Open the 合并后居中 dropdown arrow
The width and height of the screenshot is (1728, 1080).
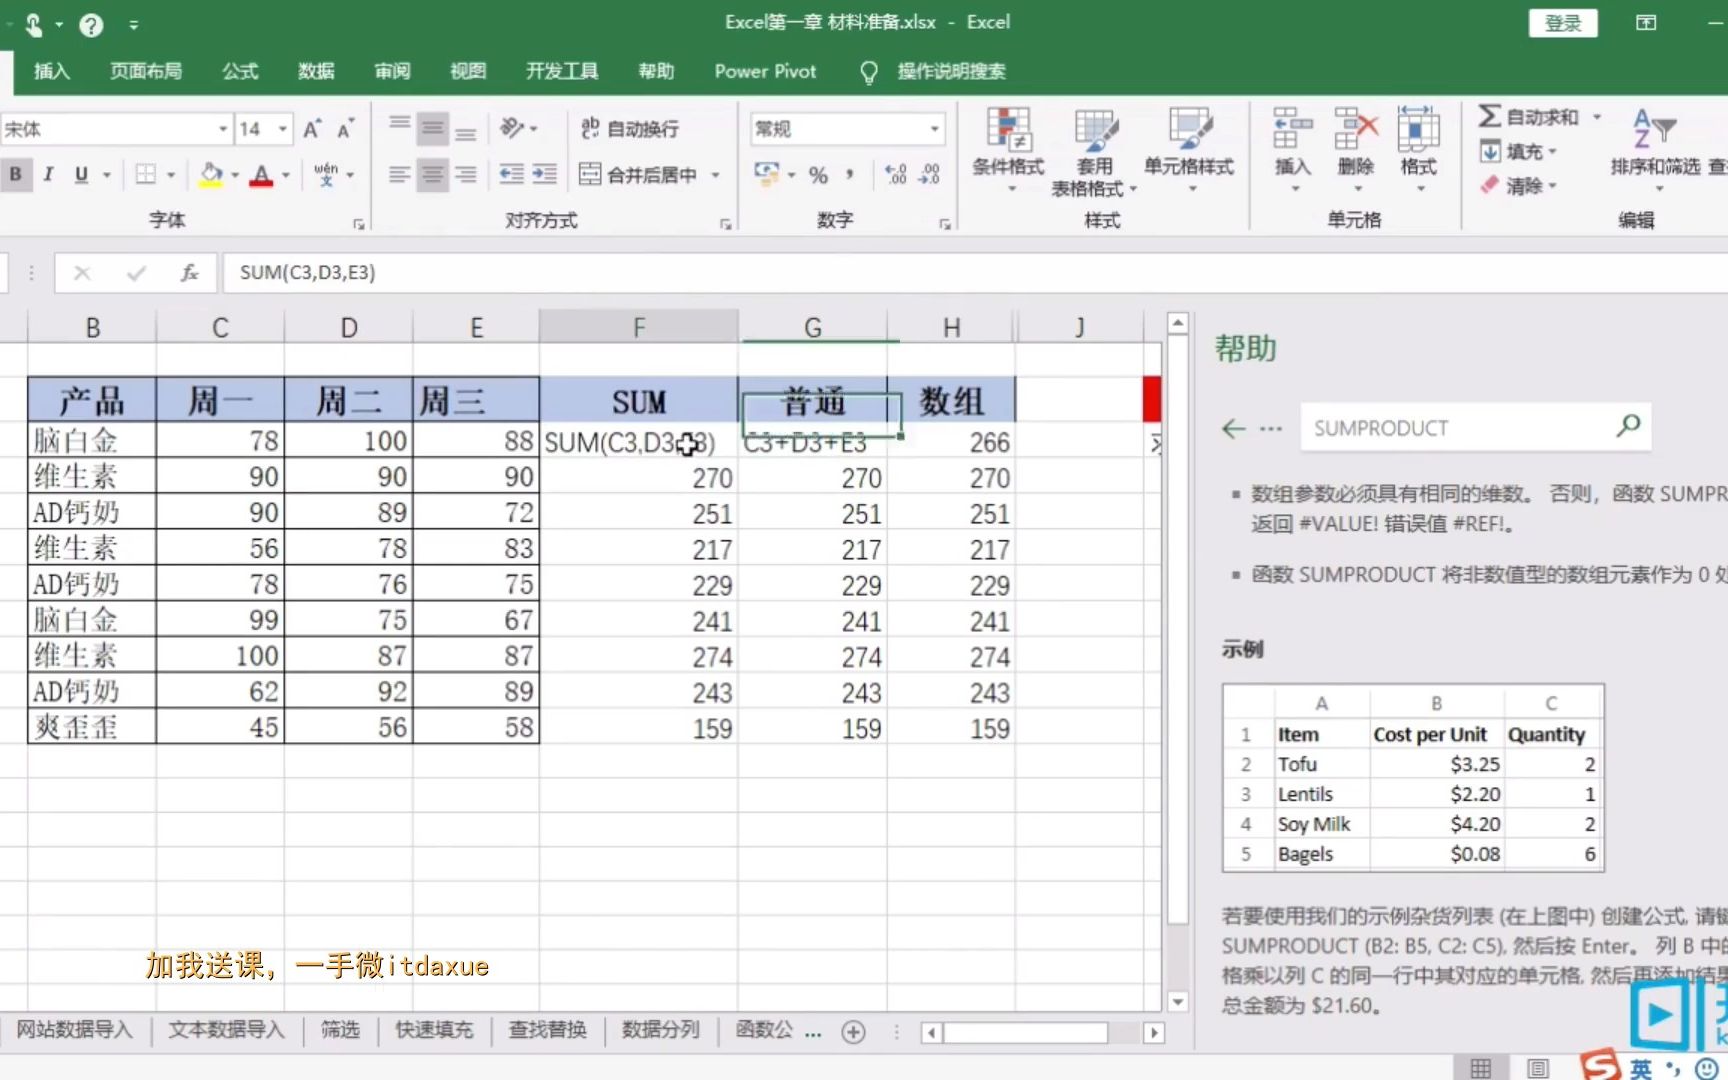[x=716, y=175]
